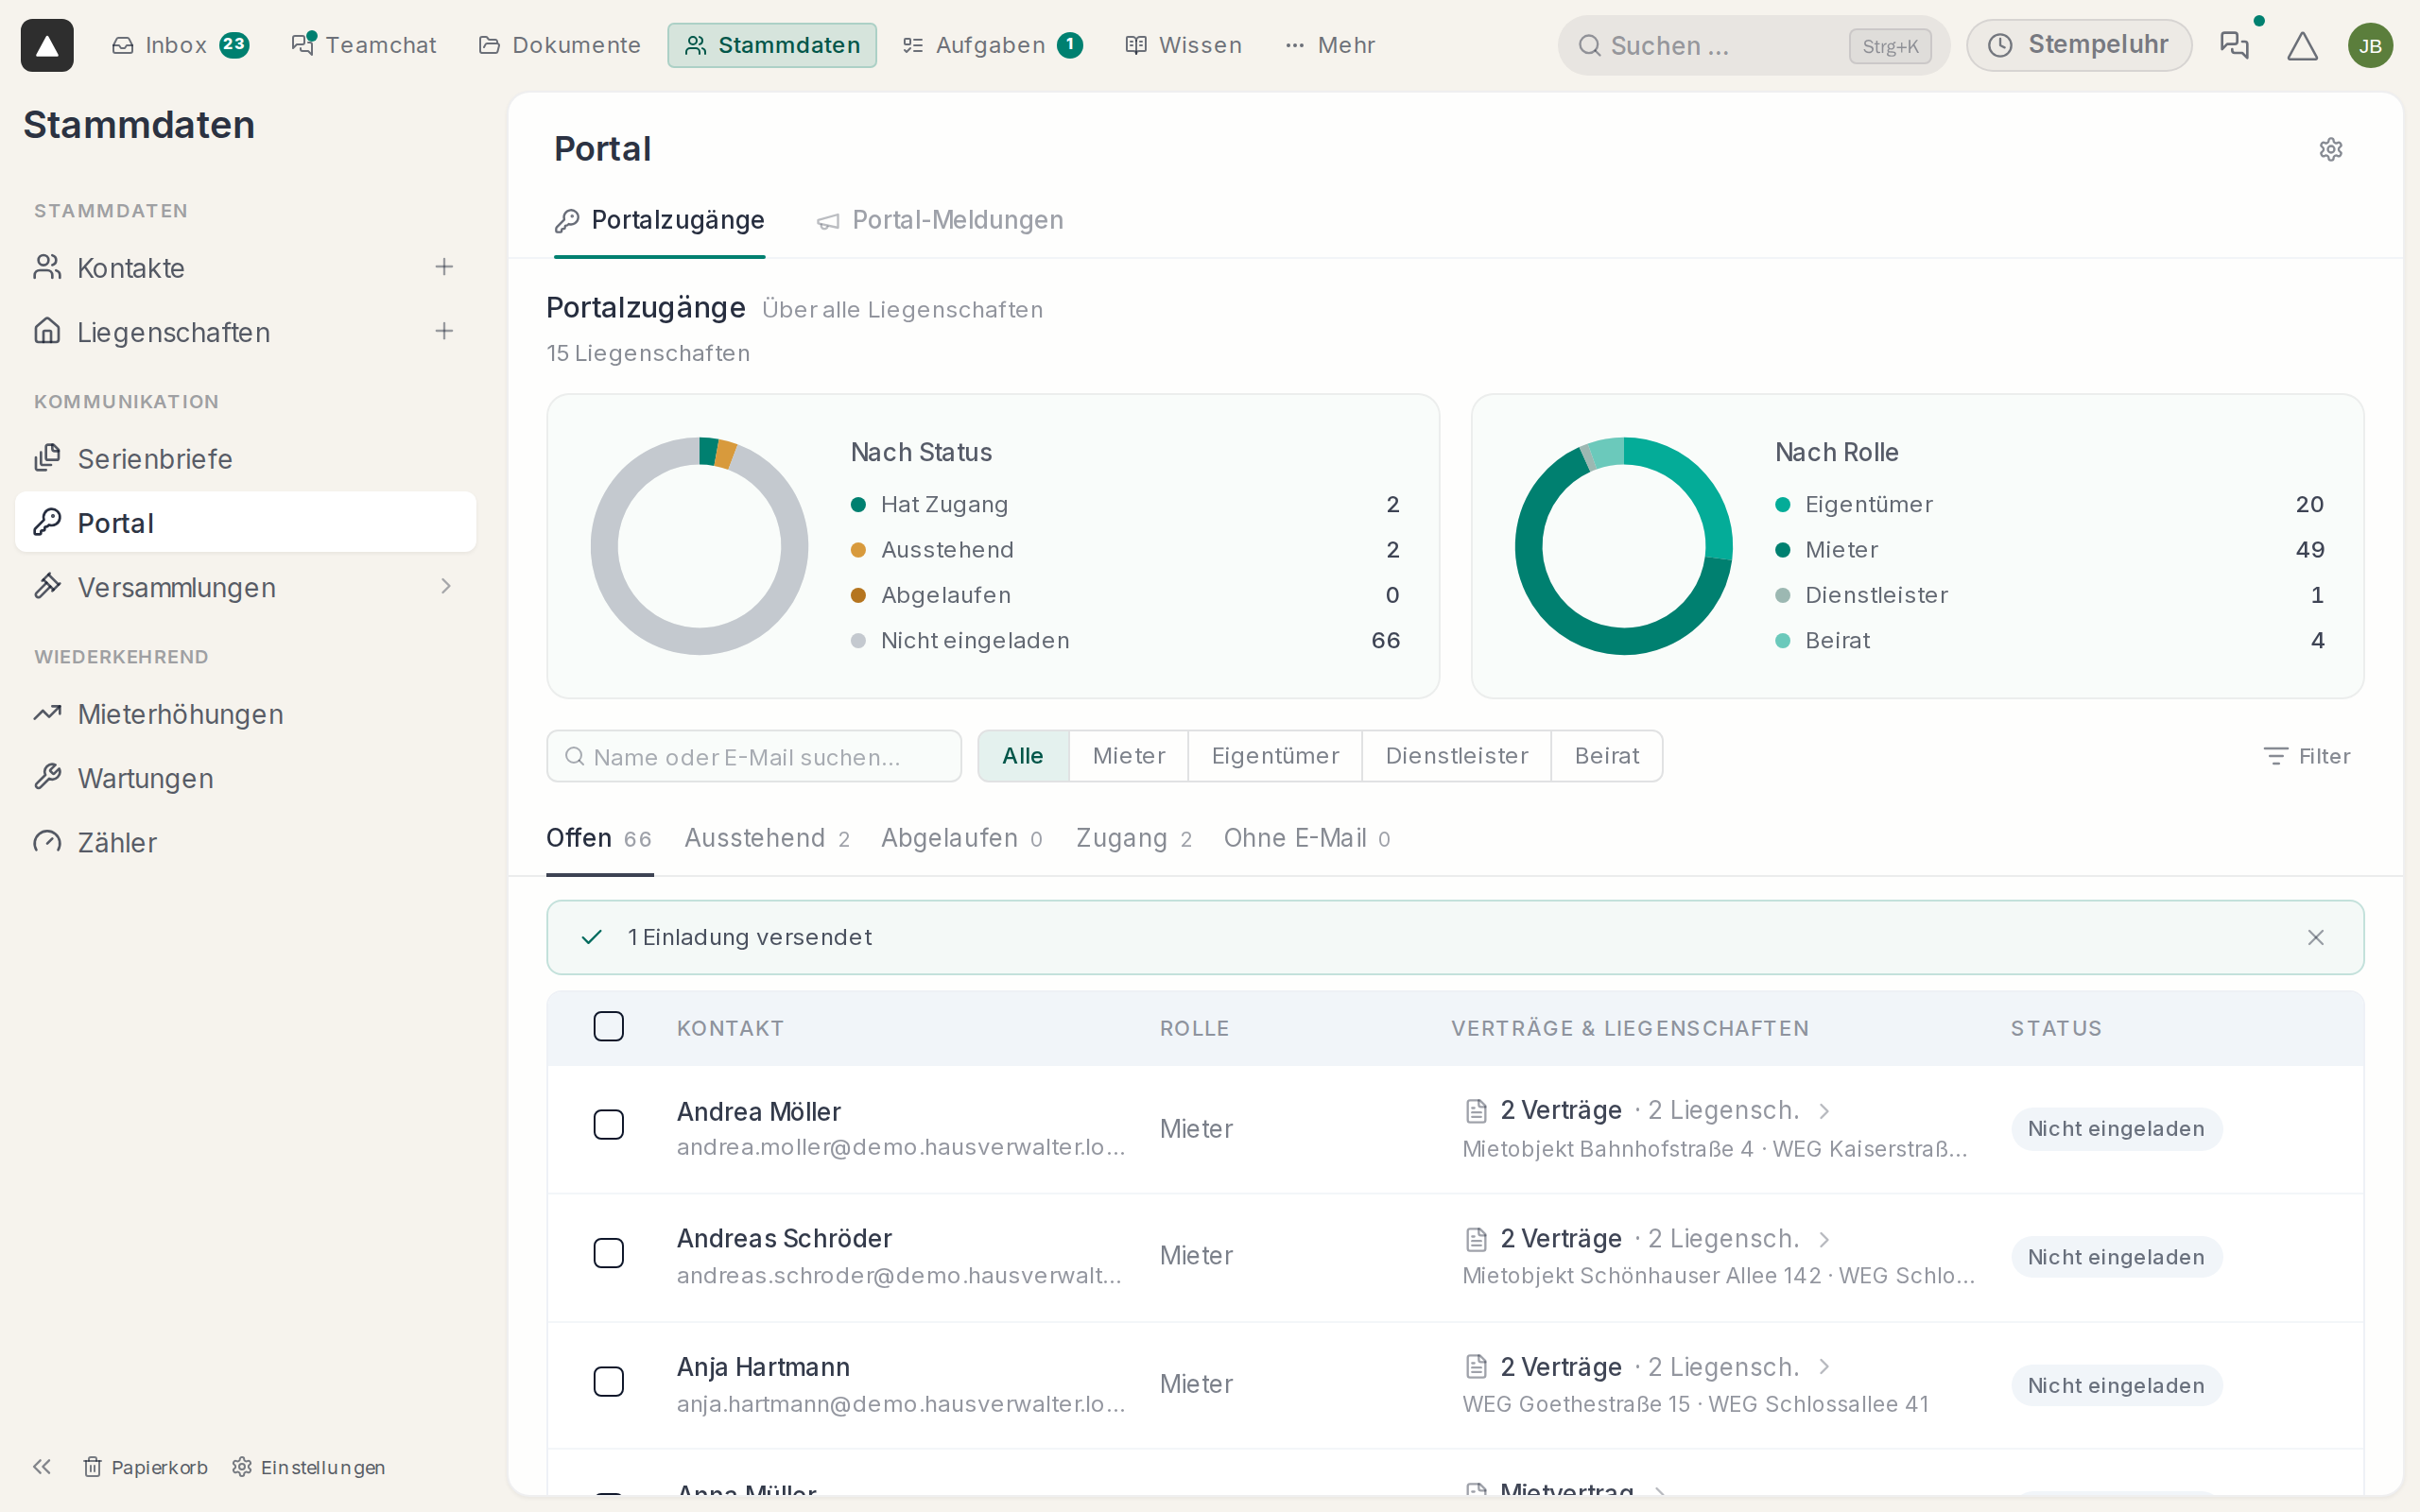
Task: Open Wartungen in sidebar
Action: [x=245, y=778]
